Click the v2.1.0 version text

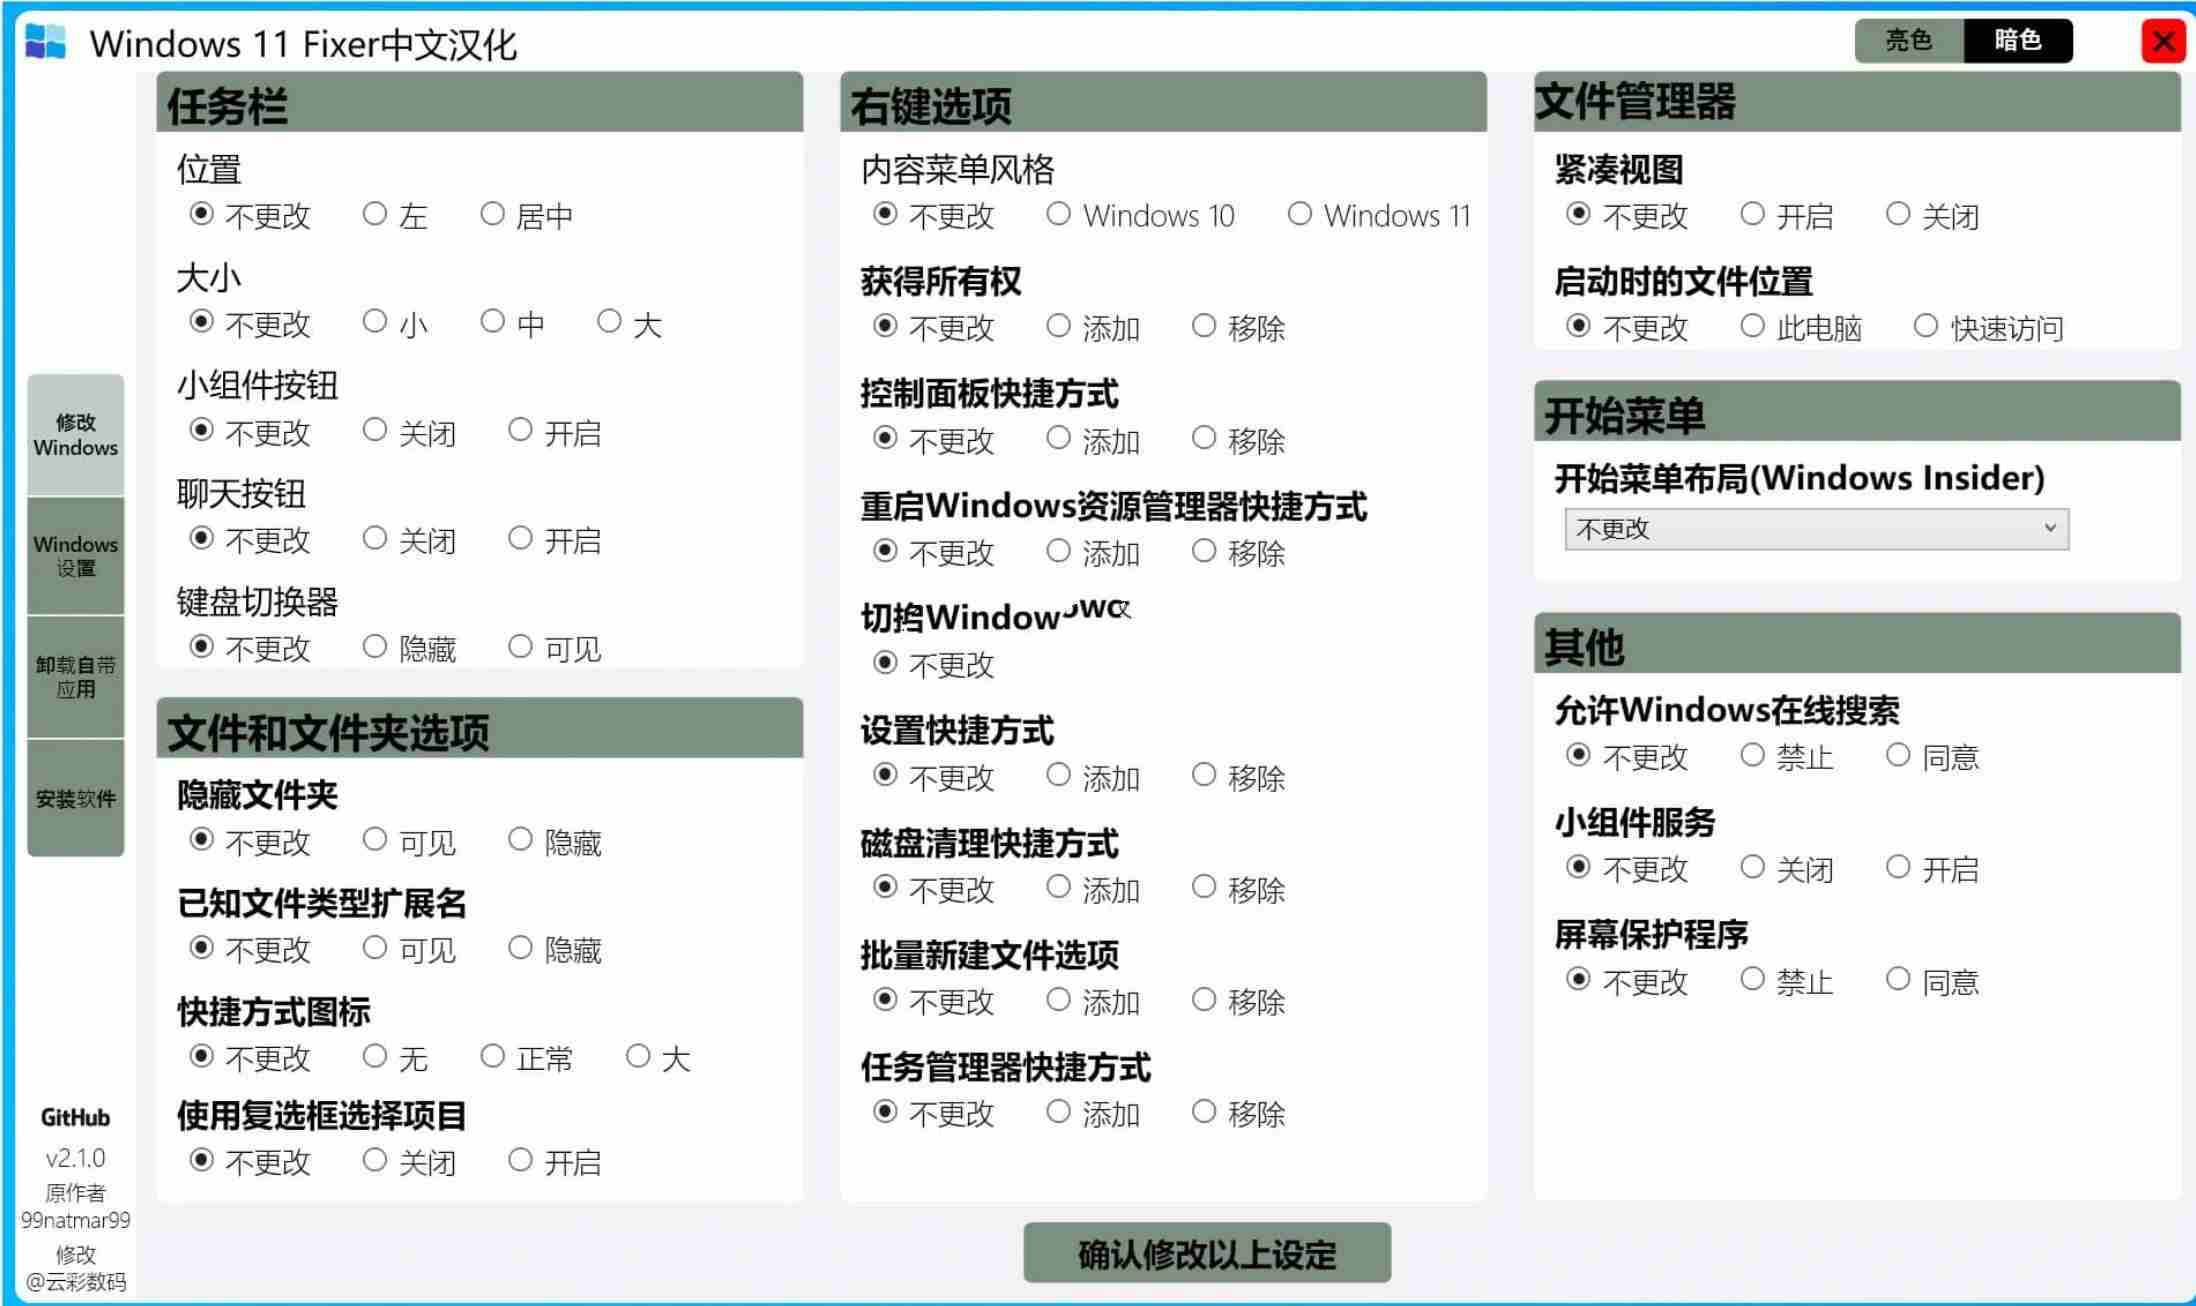pyautogui.click(x=75, y=1158)
